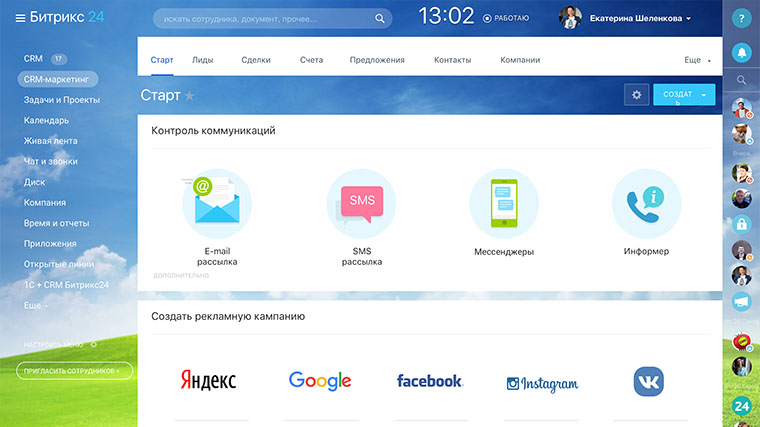
Task: Open Мессенджеры phone icon
Action: coord(504,204)
